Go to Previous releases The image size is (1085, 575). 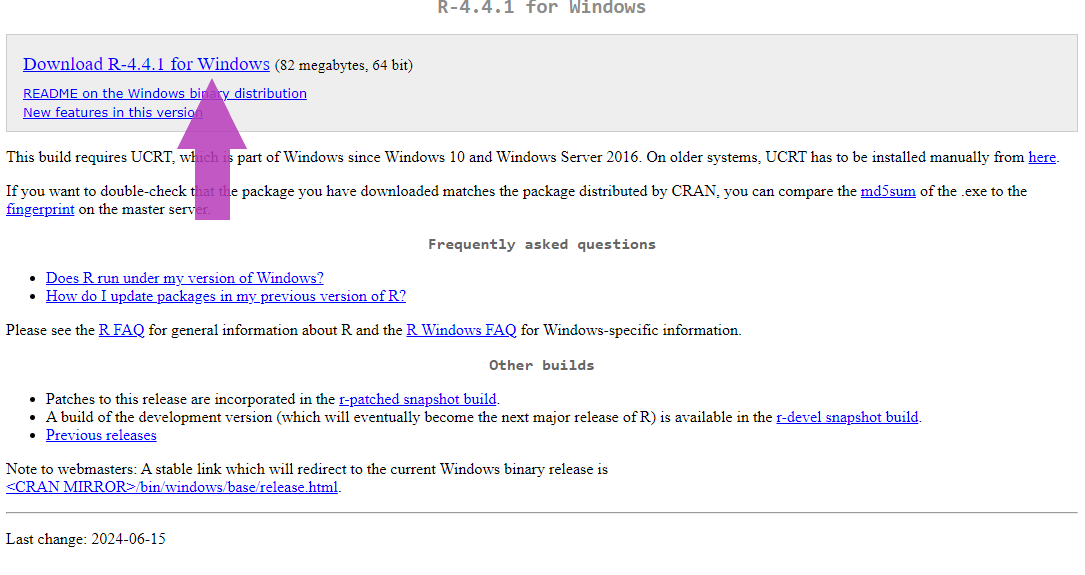coord(101,435)
